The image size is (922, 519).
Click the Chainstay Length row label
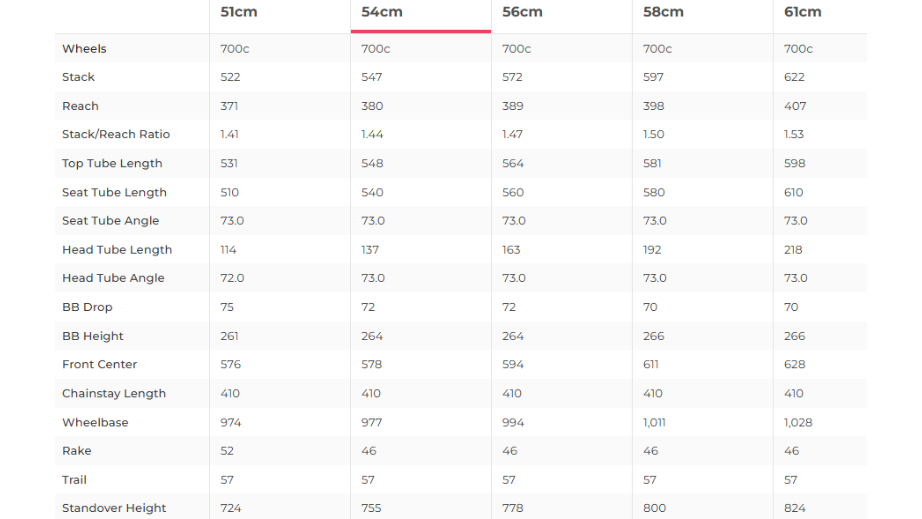click(114, 394)
